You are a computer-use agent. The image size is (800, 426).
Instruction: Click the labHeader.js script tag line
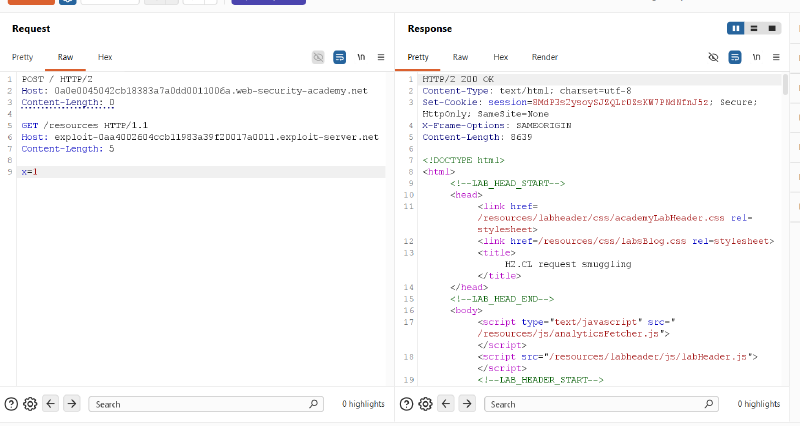click(x=617, y=357)
